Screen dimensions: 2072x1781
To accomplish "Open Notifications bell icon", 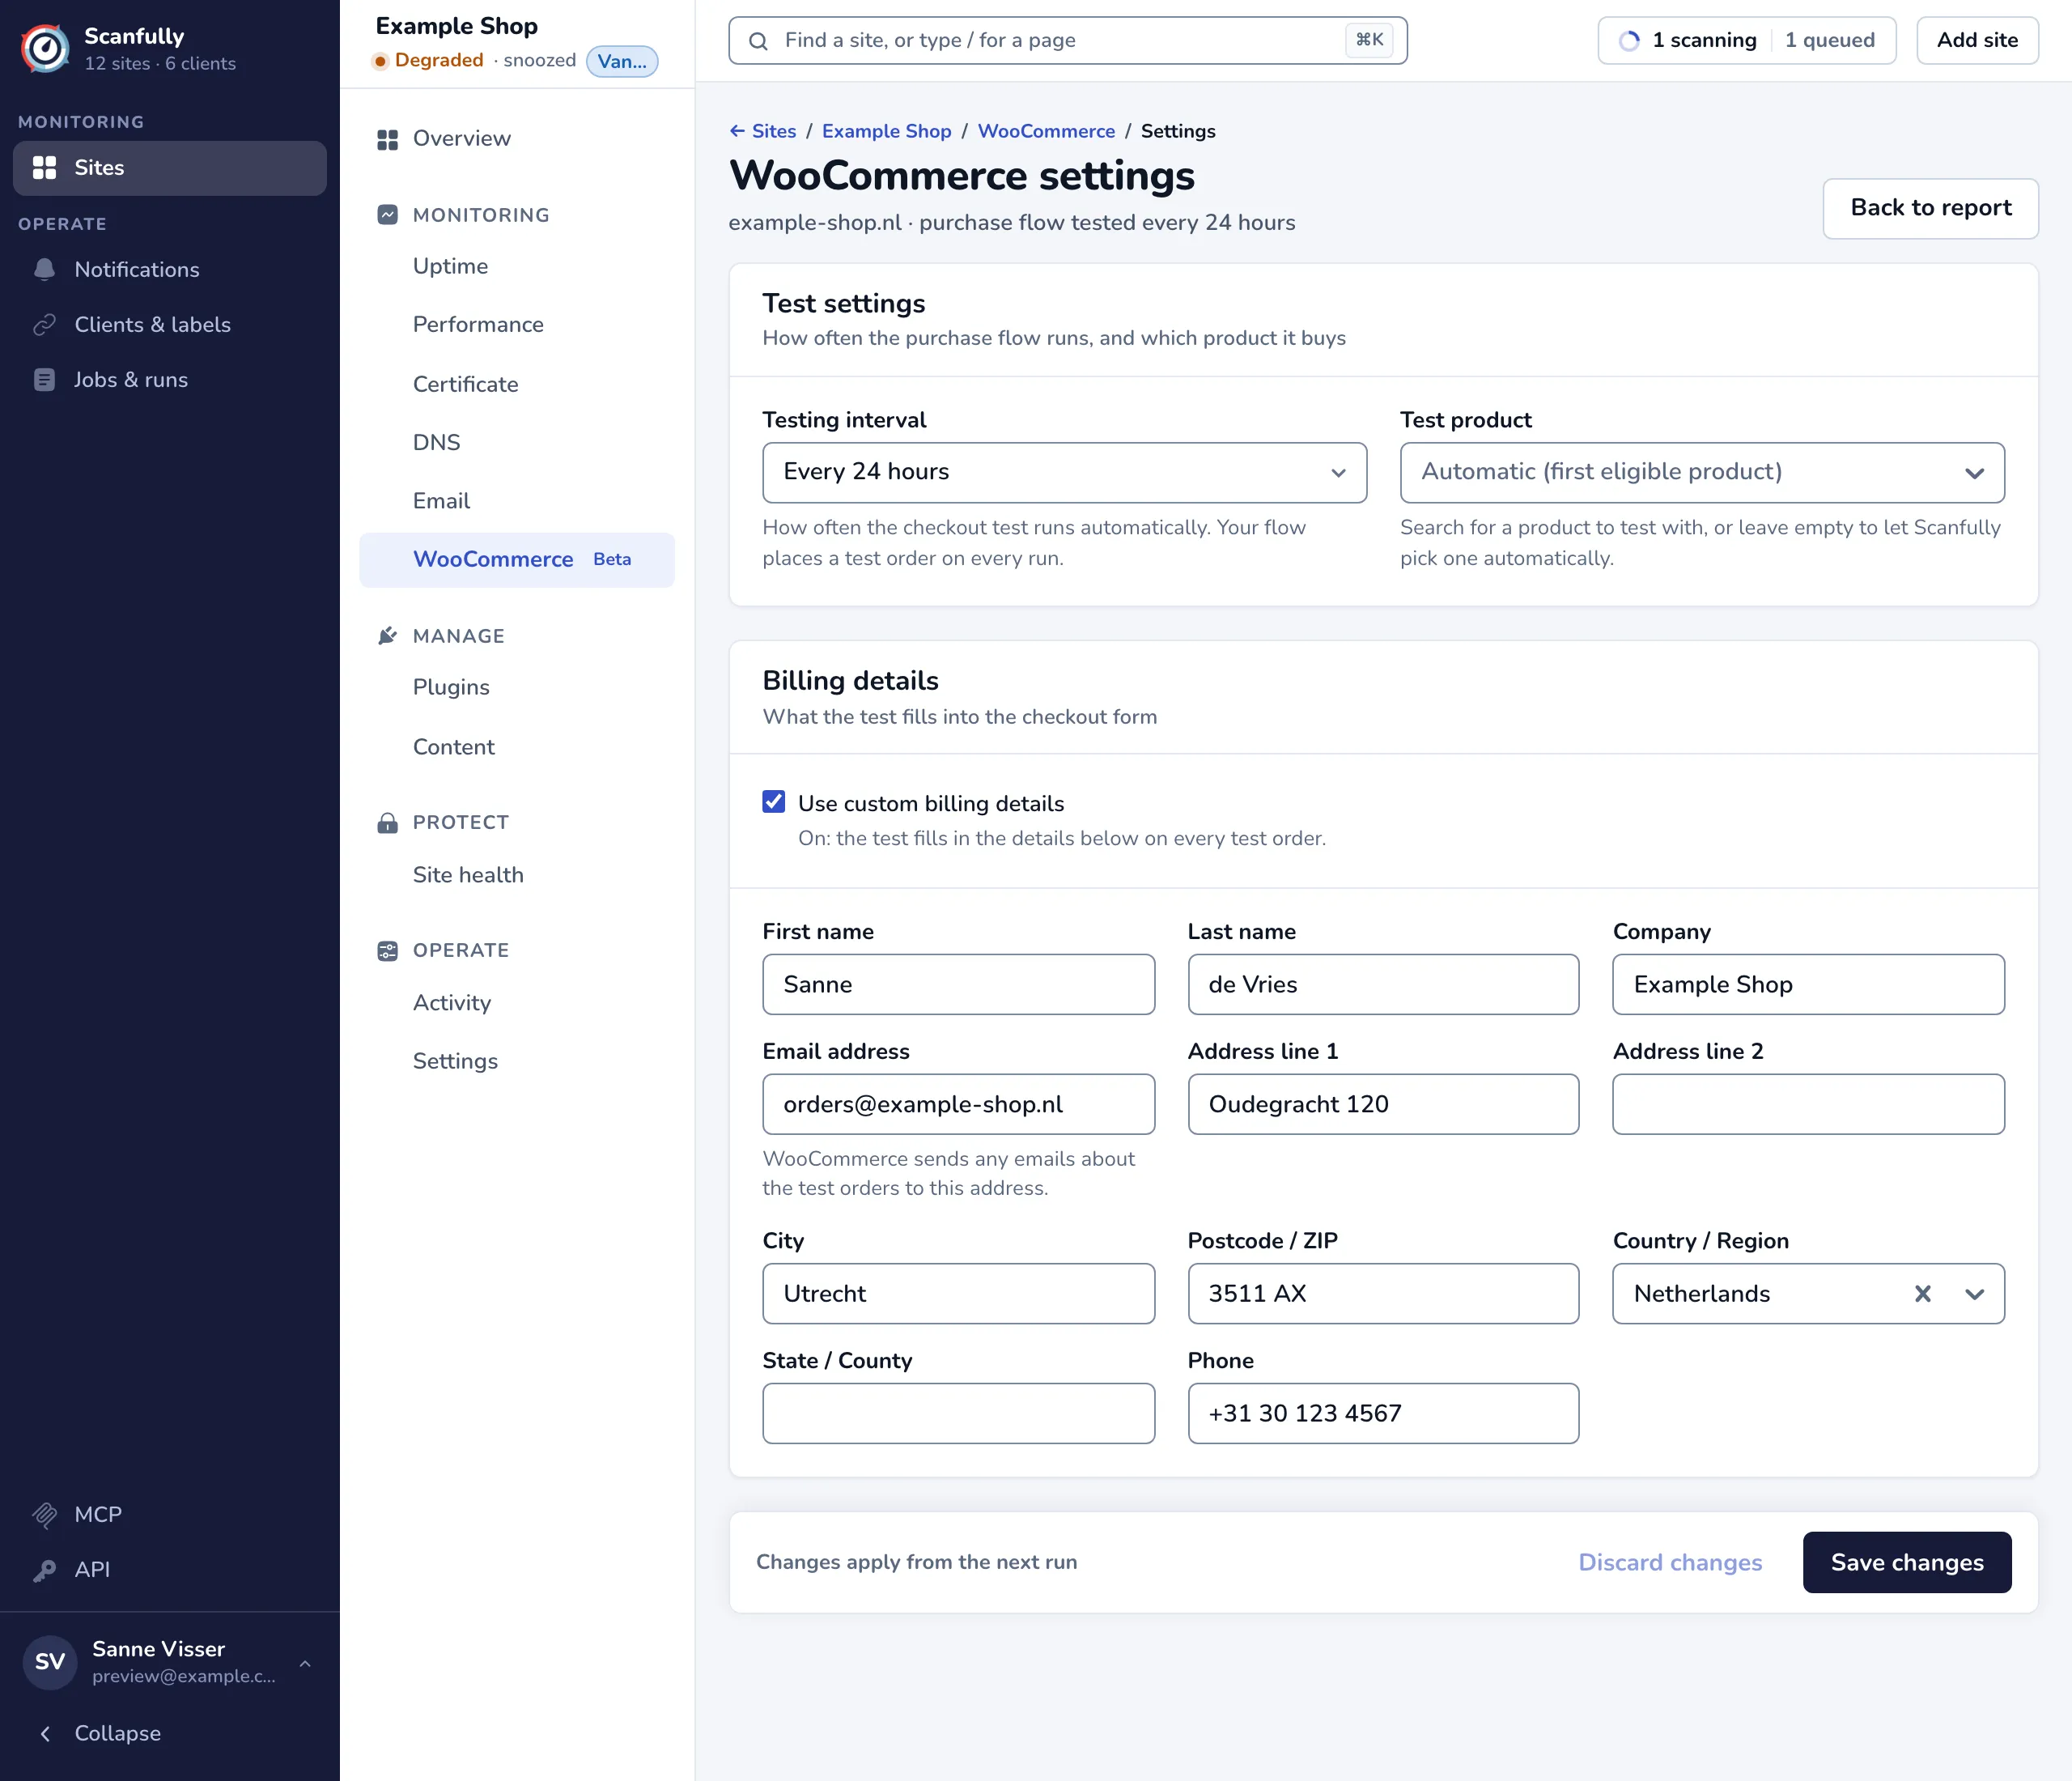I will (x=44, y=270).
